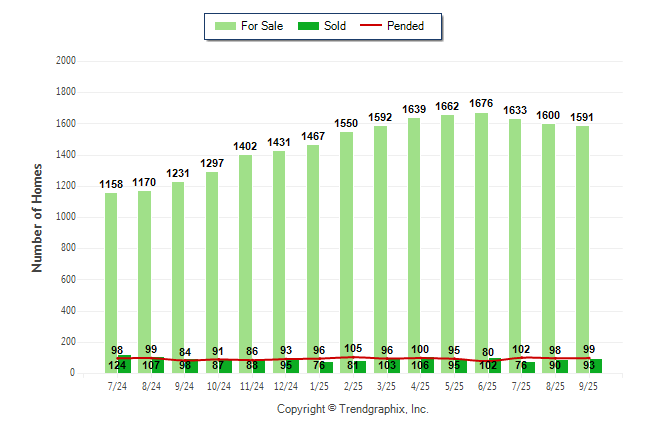Click the 9/25 x-axis month label
This screenshot has height=434, width=646.
pos(588,385)
